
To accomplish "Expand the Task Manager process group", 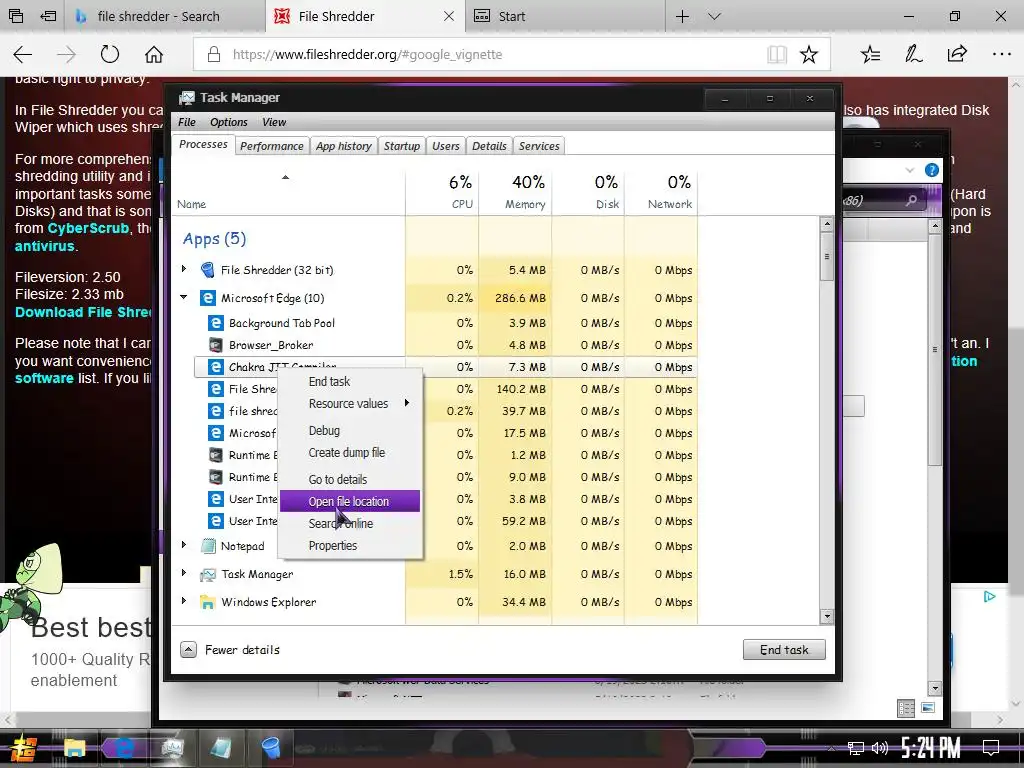I will click(184, 573).
